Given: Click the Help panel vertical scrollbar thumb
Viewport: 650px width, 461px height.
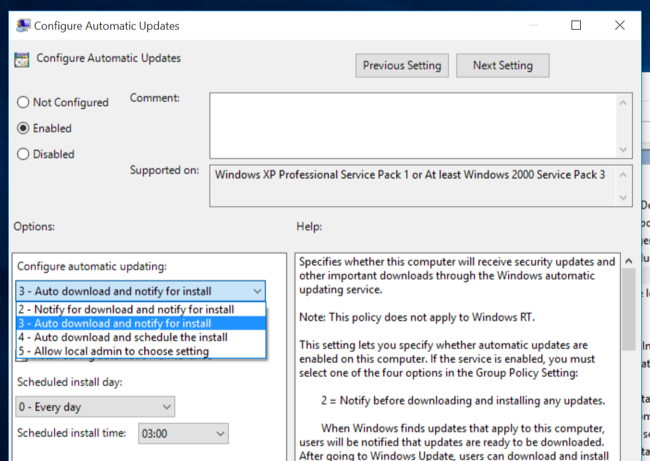Looking at the screenshot, I should pyautogui.click(x=628, y=309).
